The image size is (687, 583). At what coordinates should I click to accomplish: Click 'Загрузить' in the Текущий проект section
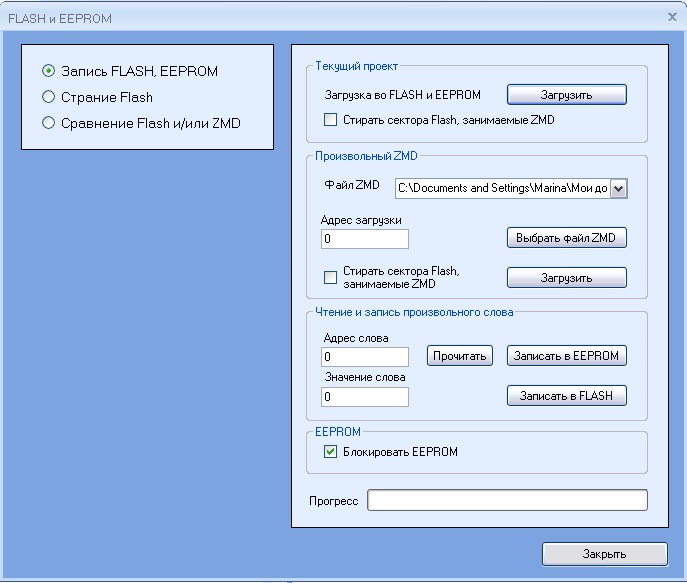coord(566,95)
